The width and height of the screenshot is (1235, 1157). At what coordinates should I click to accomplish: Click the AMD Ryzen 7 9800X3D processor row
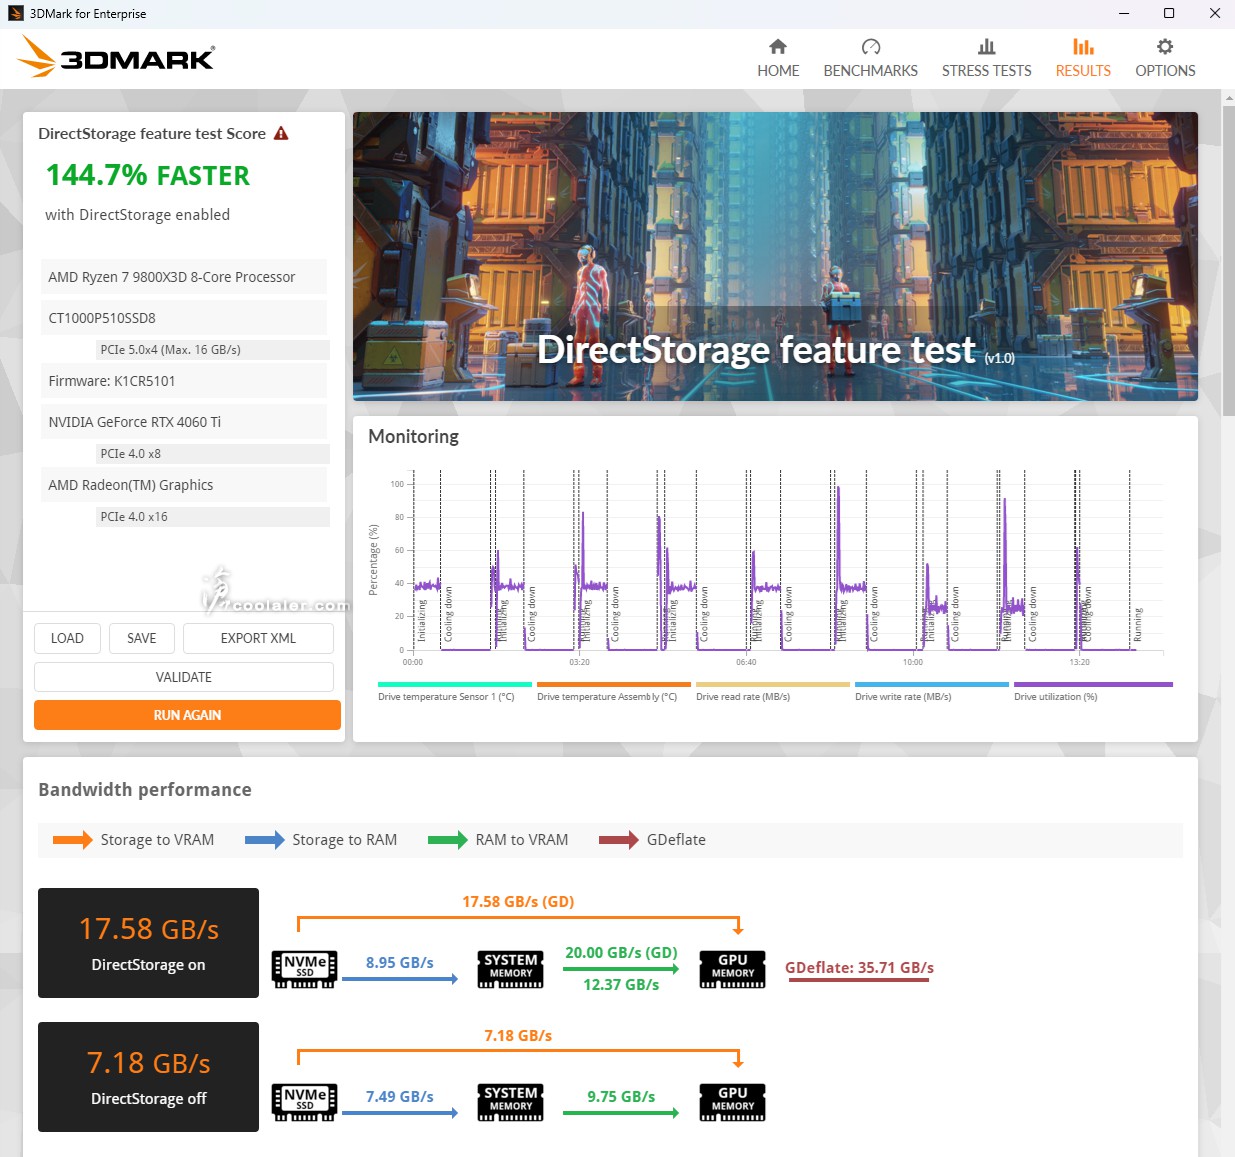click(184, 277)
